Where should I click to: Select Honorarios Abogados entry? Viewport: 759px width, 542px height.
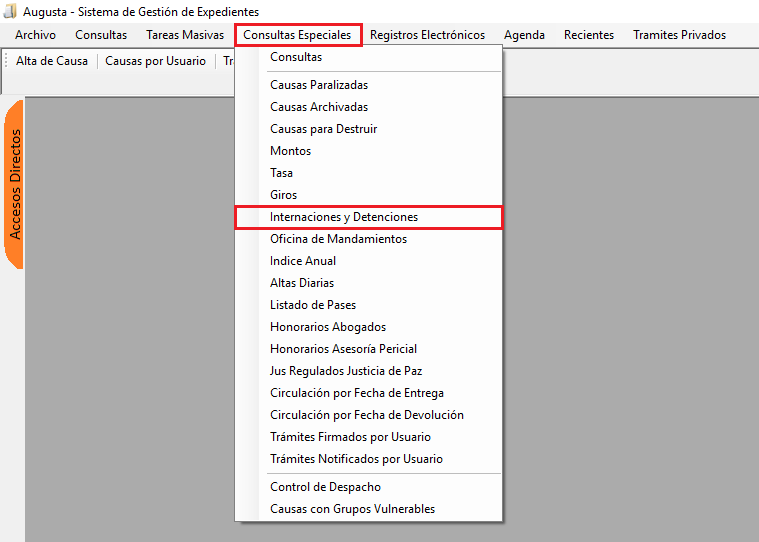pos(328,327)
